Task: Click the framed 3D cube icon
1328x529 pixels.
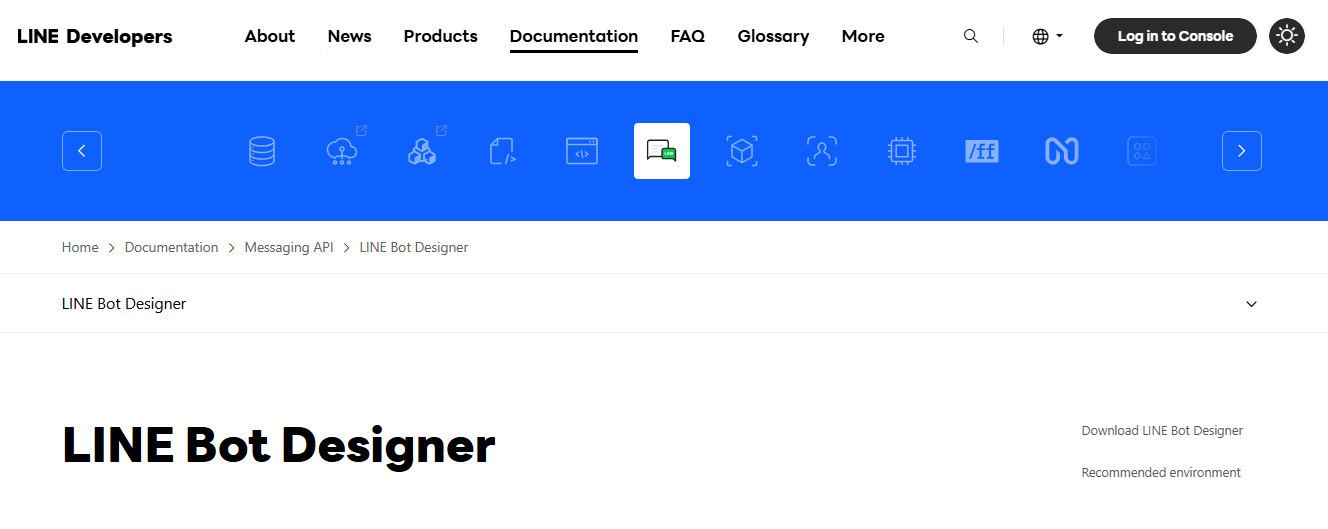Action: point(742,151)
